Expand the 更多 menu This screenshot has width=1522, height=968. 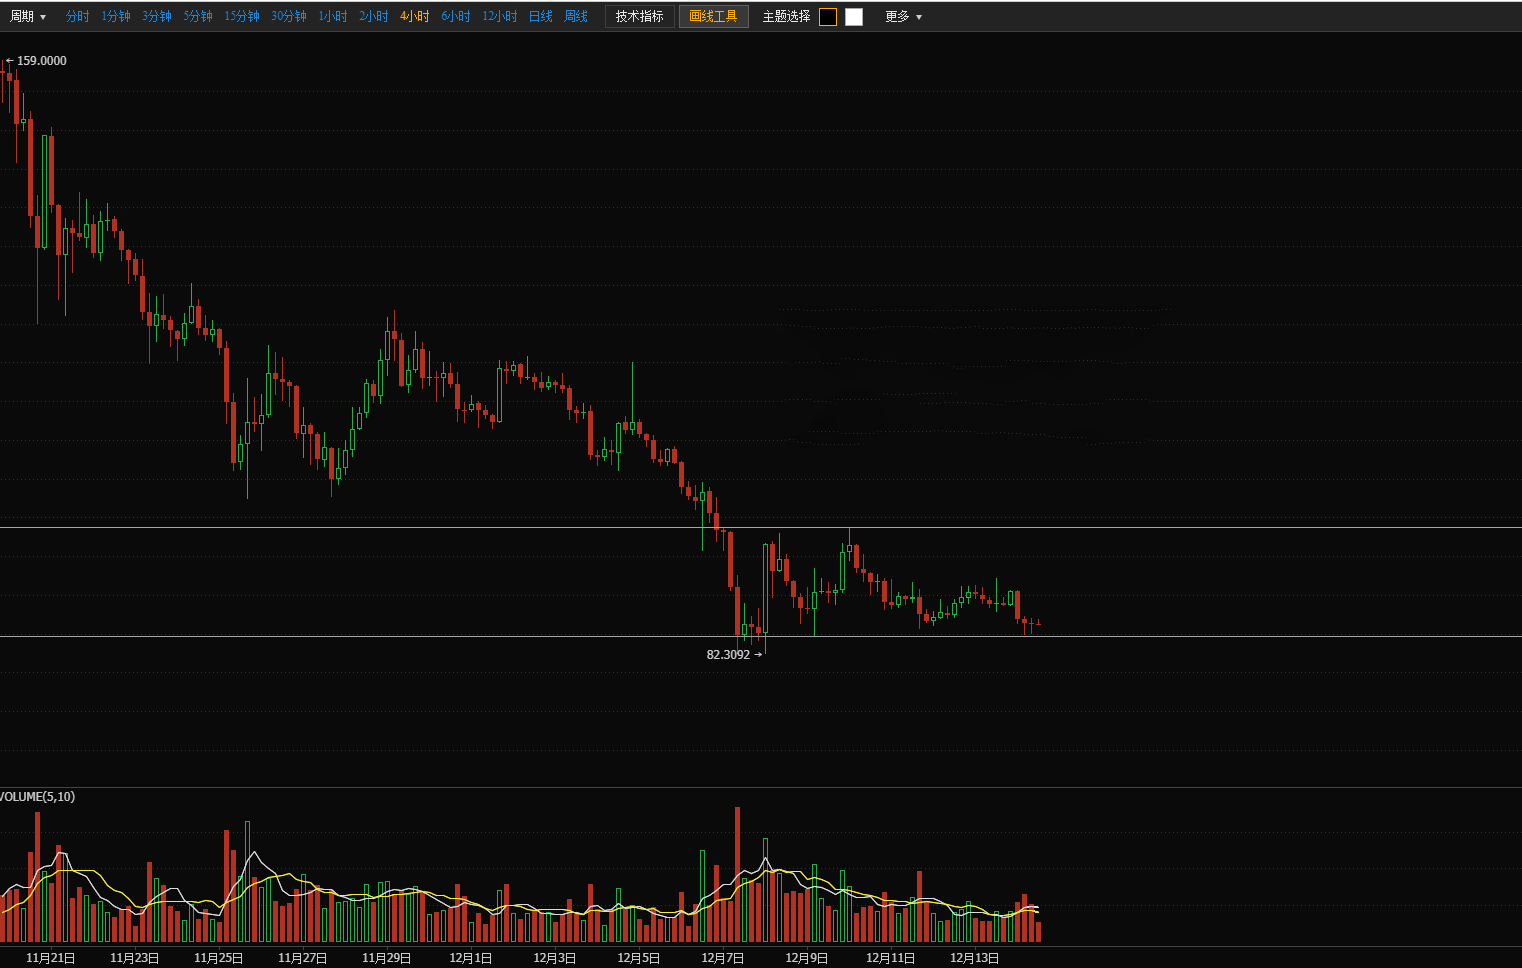coord(904,17)
